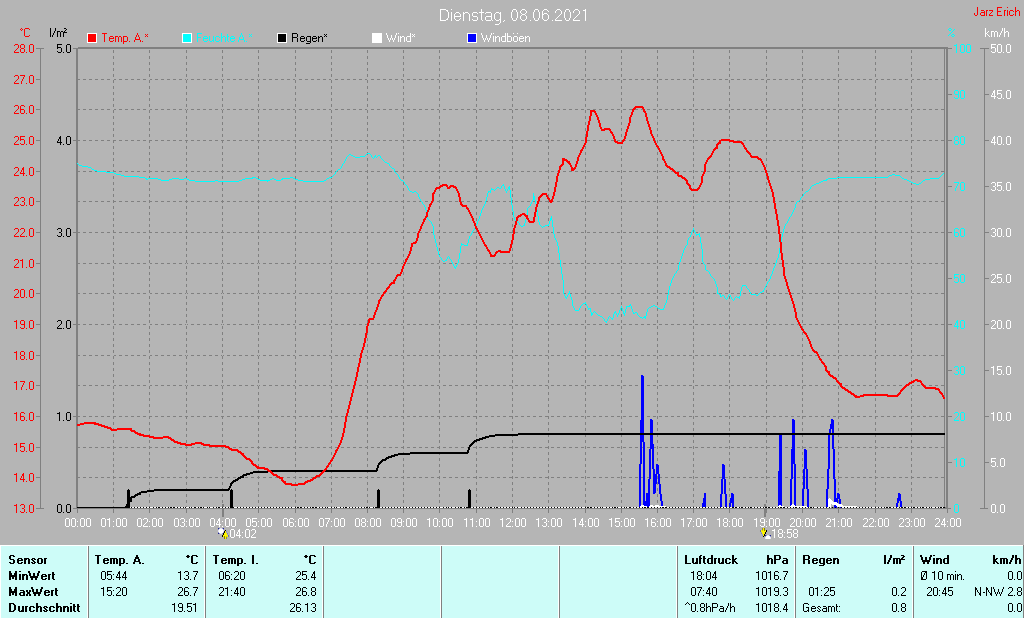The image size is (1024, 618).
Task: Click the '01:25' rain time cell
Action: point(822,592)
